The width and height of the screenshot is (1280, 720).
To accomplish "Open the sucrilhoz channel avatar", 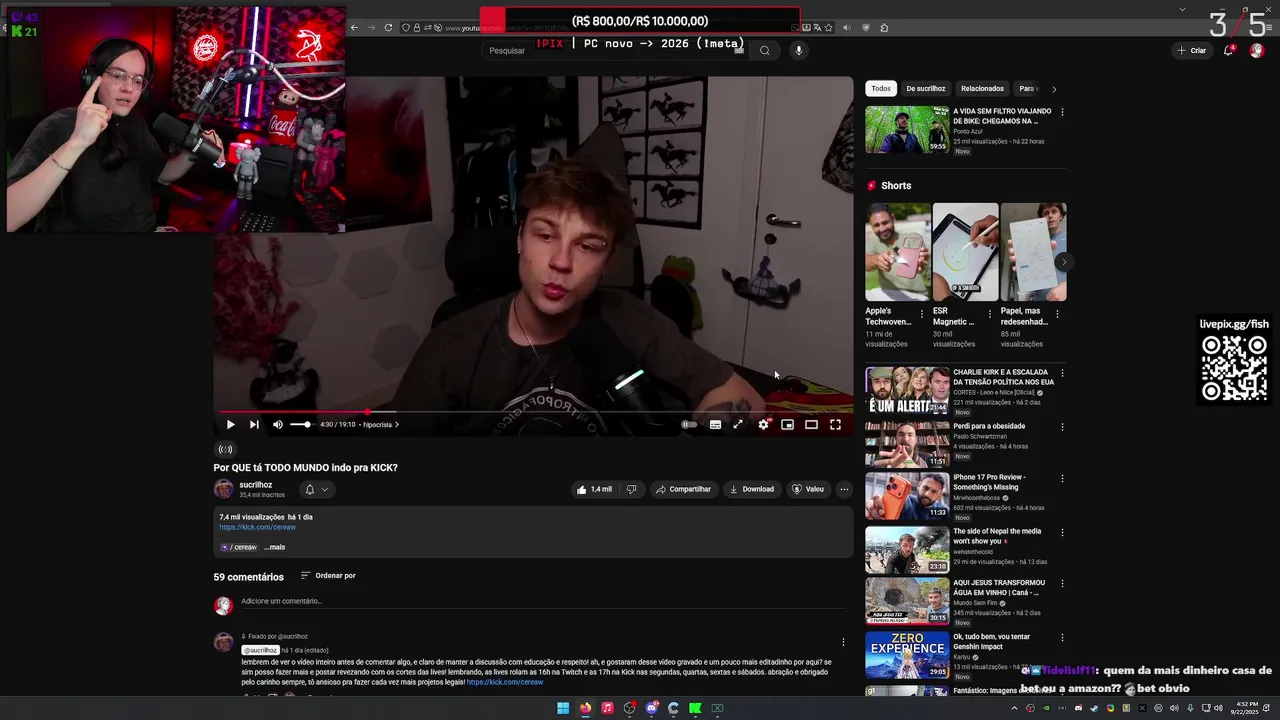I will (223, 489).
